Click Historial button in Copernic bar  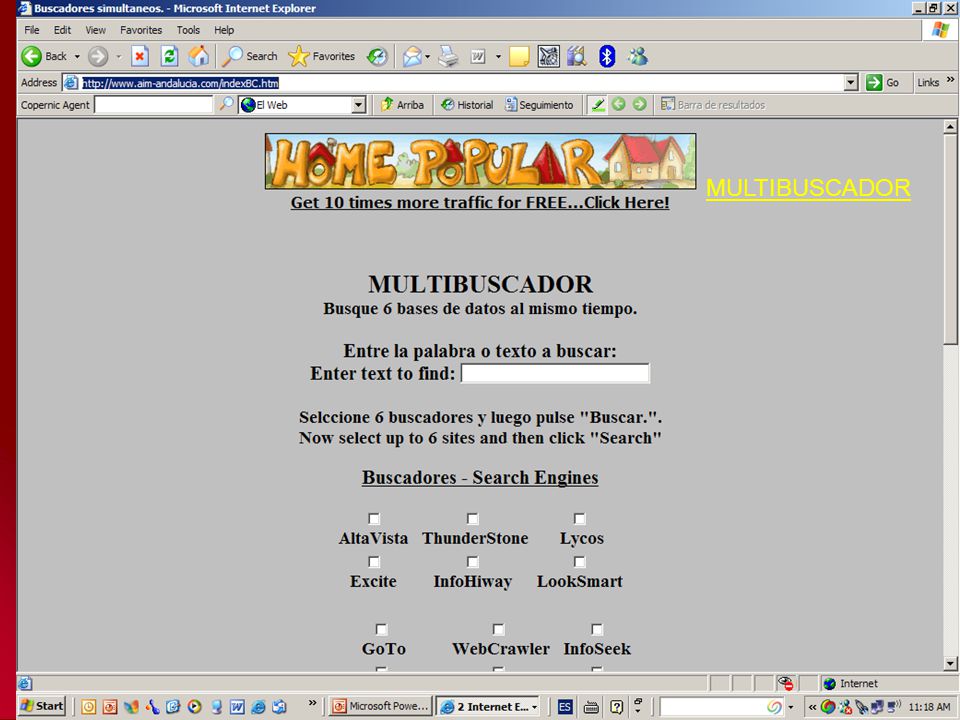[467, 105]
